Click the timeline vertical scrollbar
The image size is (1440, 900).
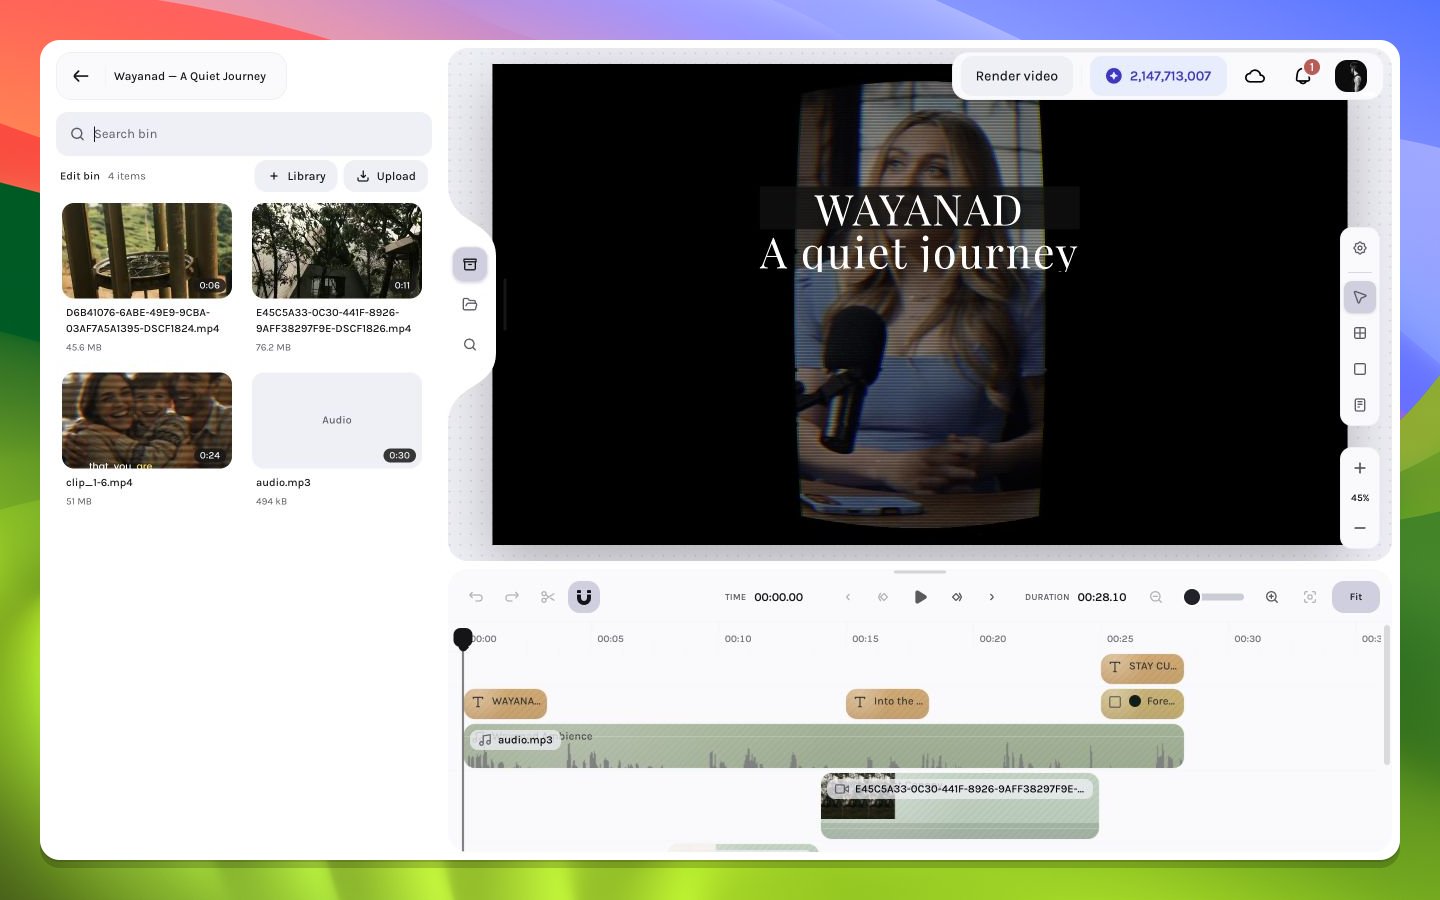click(x=1386, y=695)
